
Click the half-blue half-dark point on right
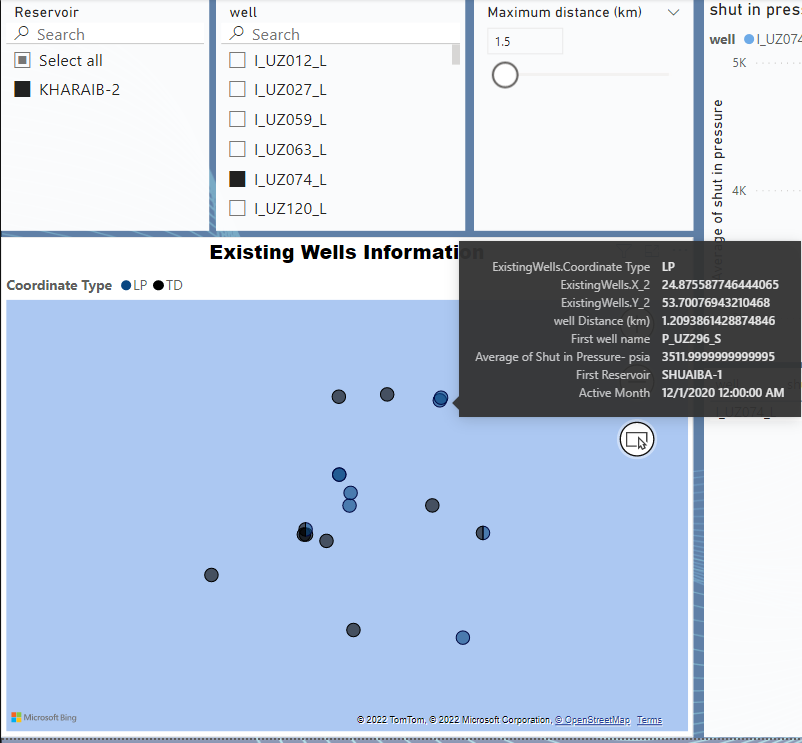483,533
